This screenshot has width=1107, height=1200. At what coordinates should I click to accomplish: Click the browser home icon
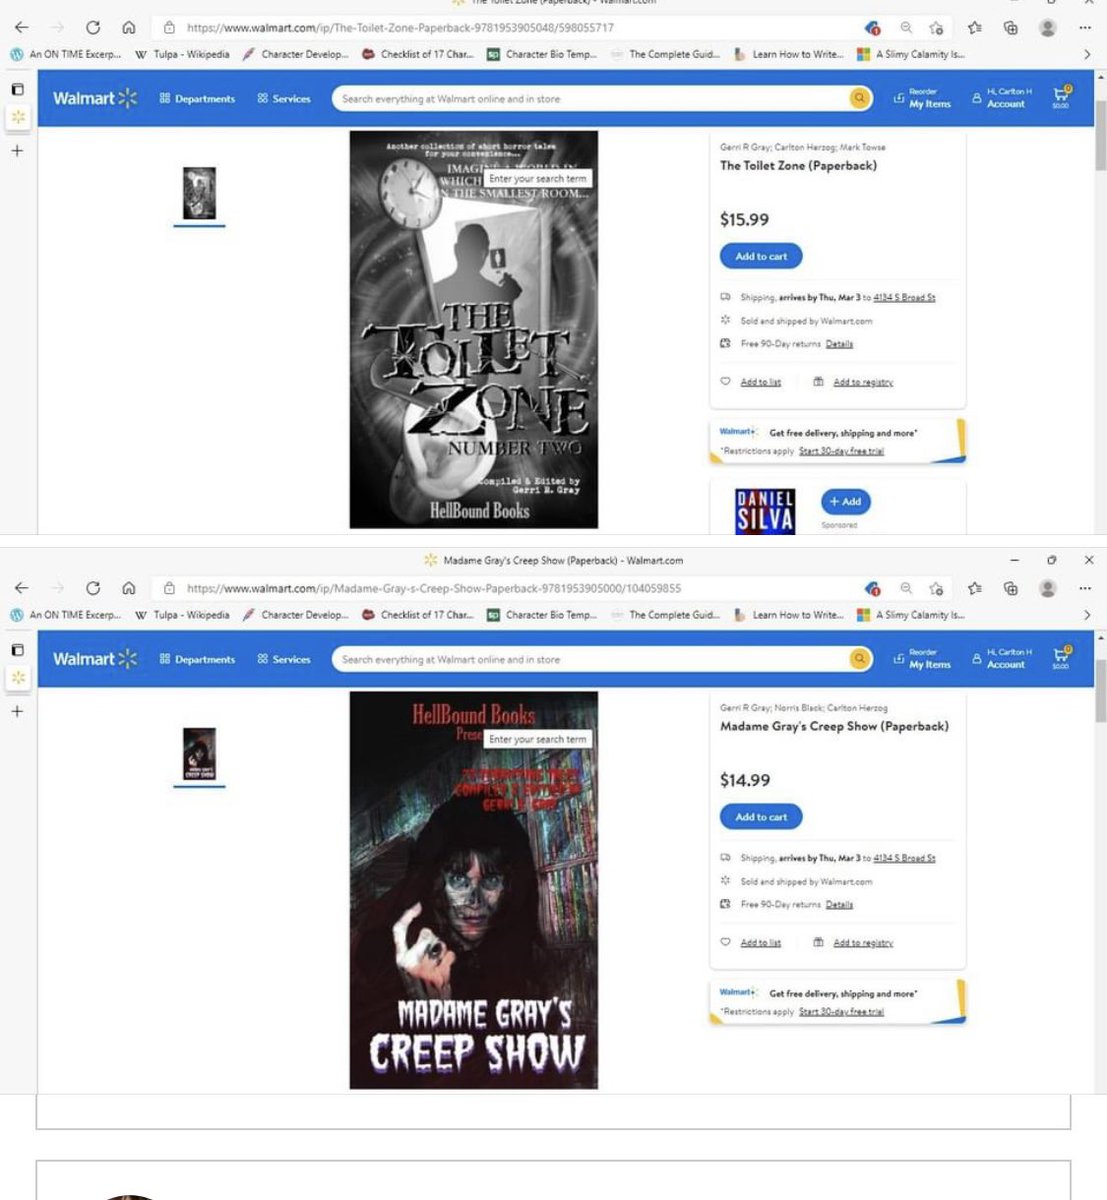click(x=127, y=28)
